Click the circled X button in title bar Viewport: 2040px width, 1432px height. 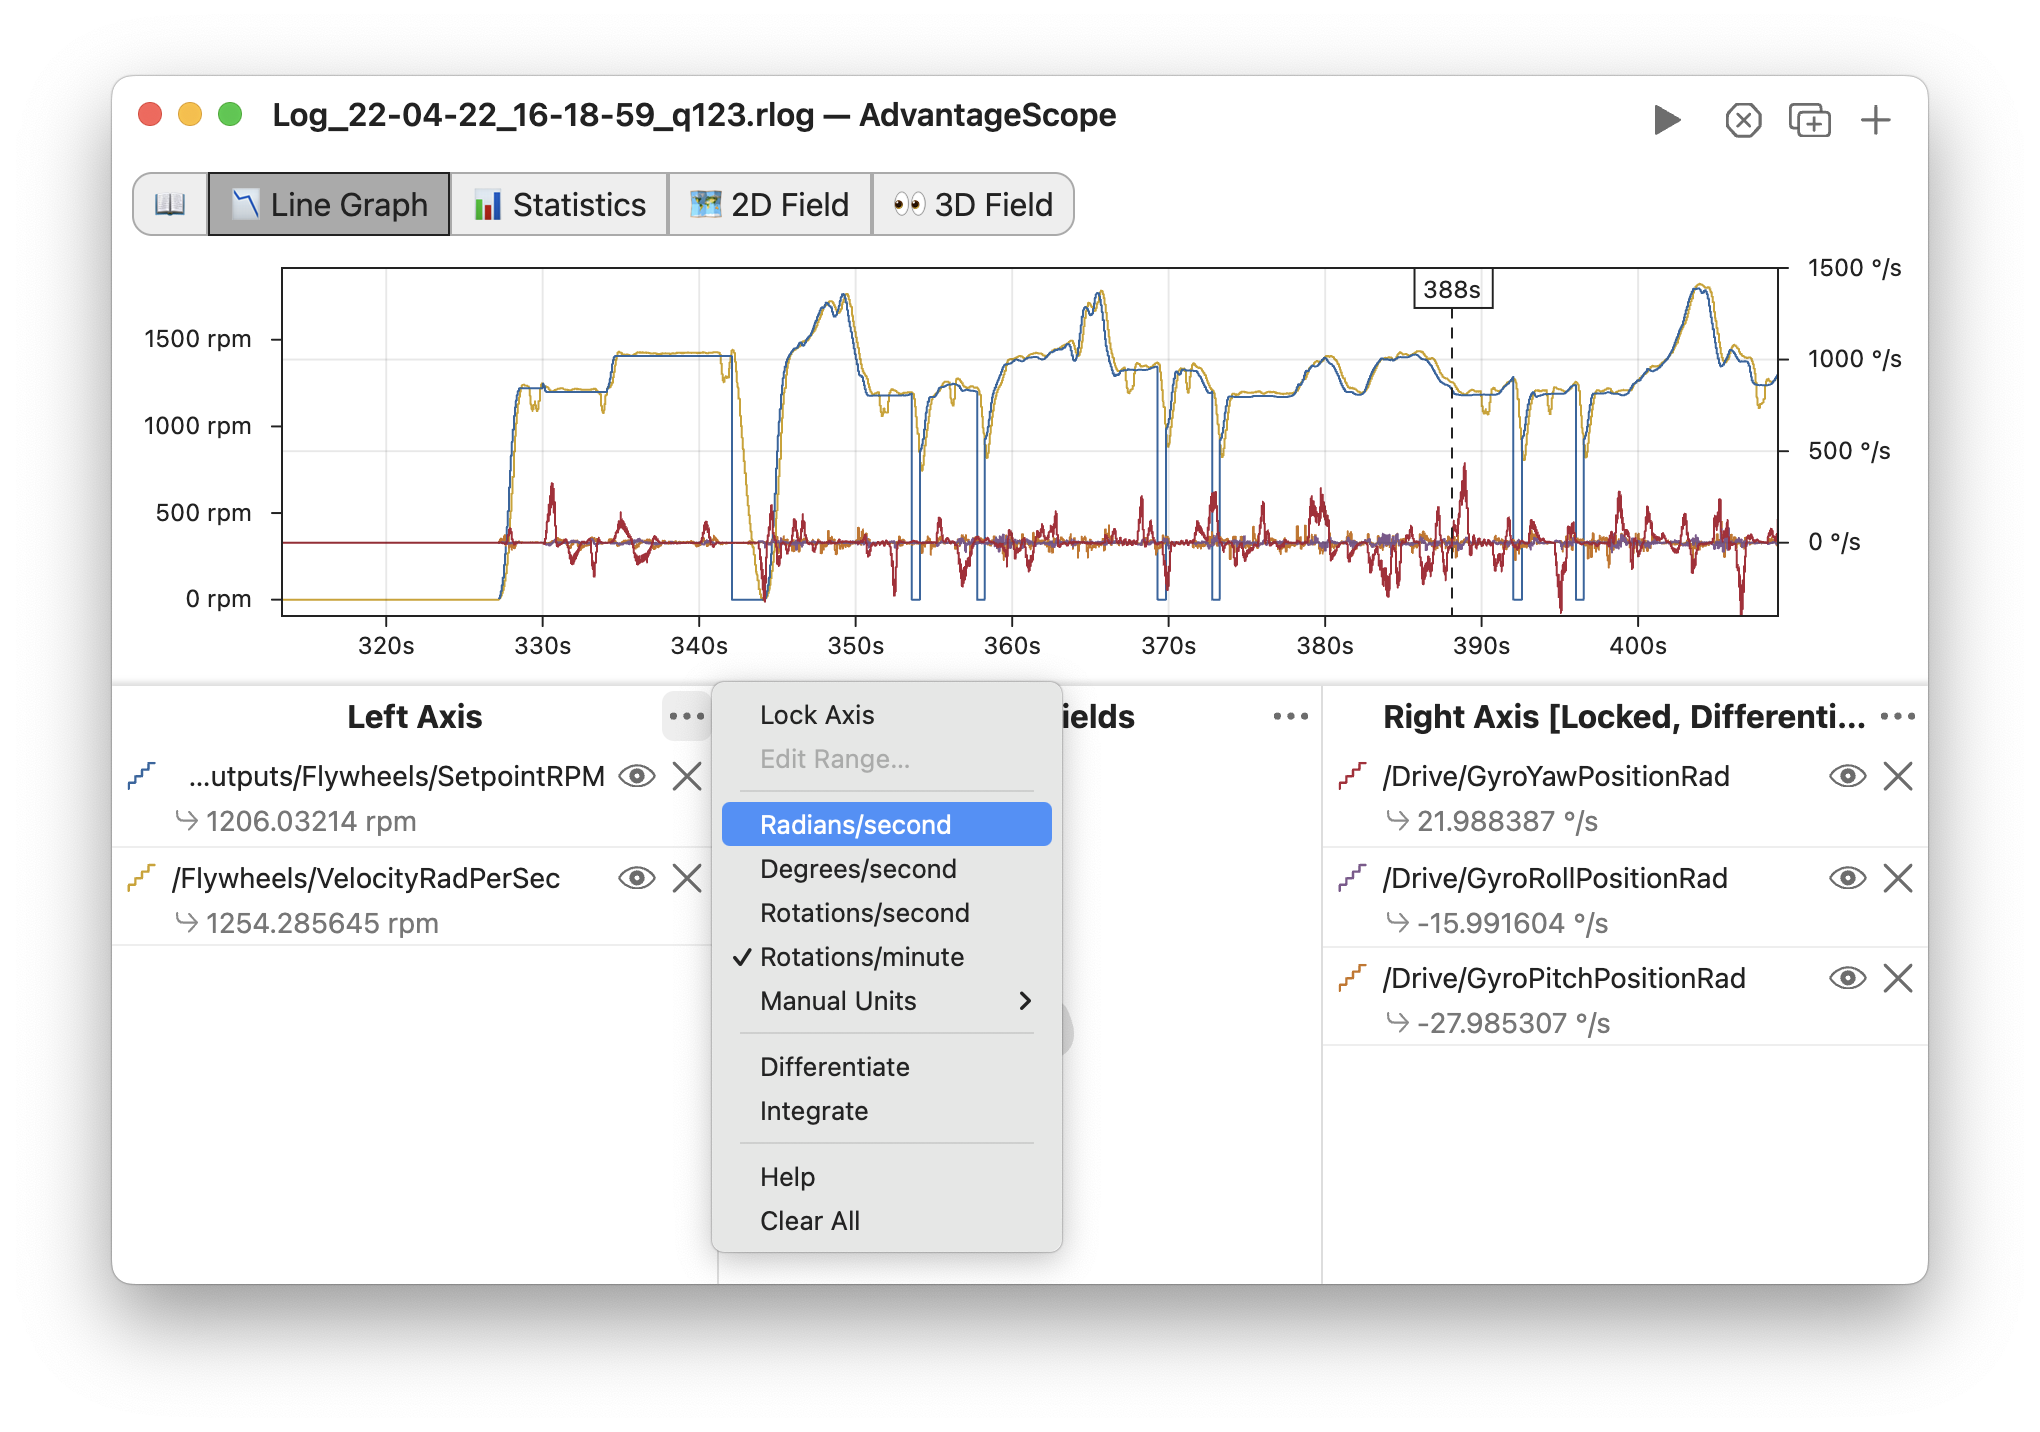tap(1743, 121)
